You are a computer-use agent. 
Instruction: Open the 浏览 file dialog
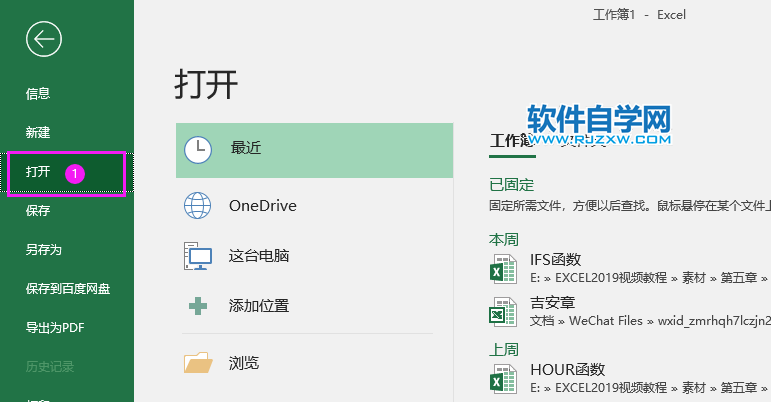pos(314,363)
